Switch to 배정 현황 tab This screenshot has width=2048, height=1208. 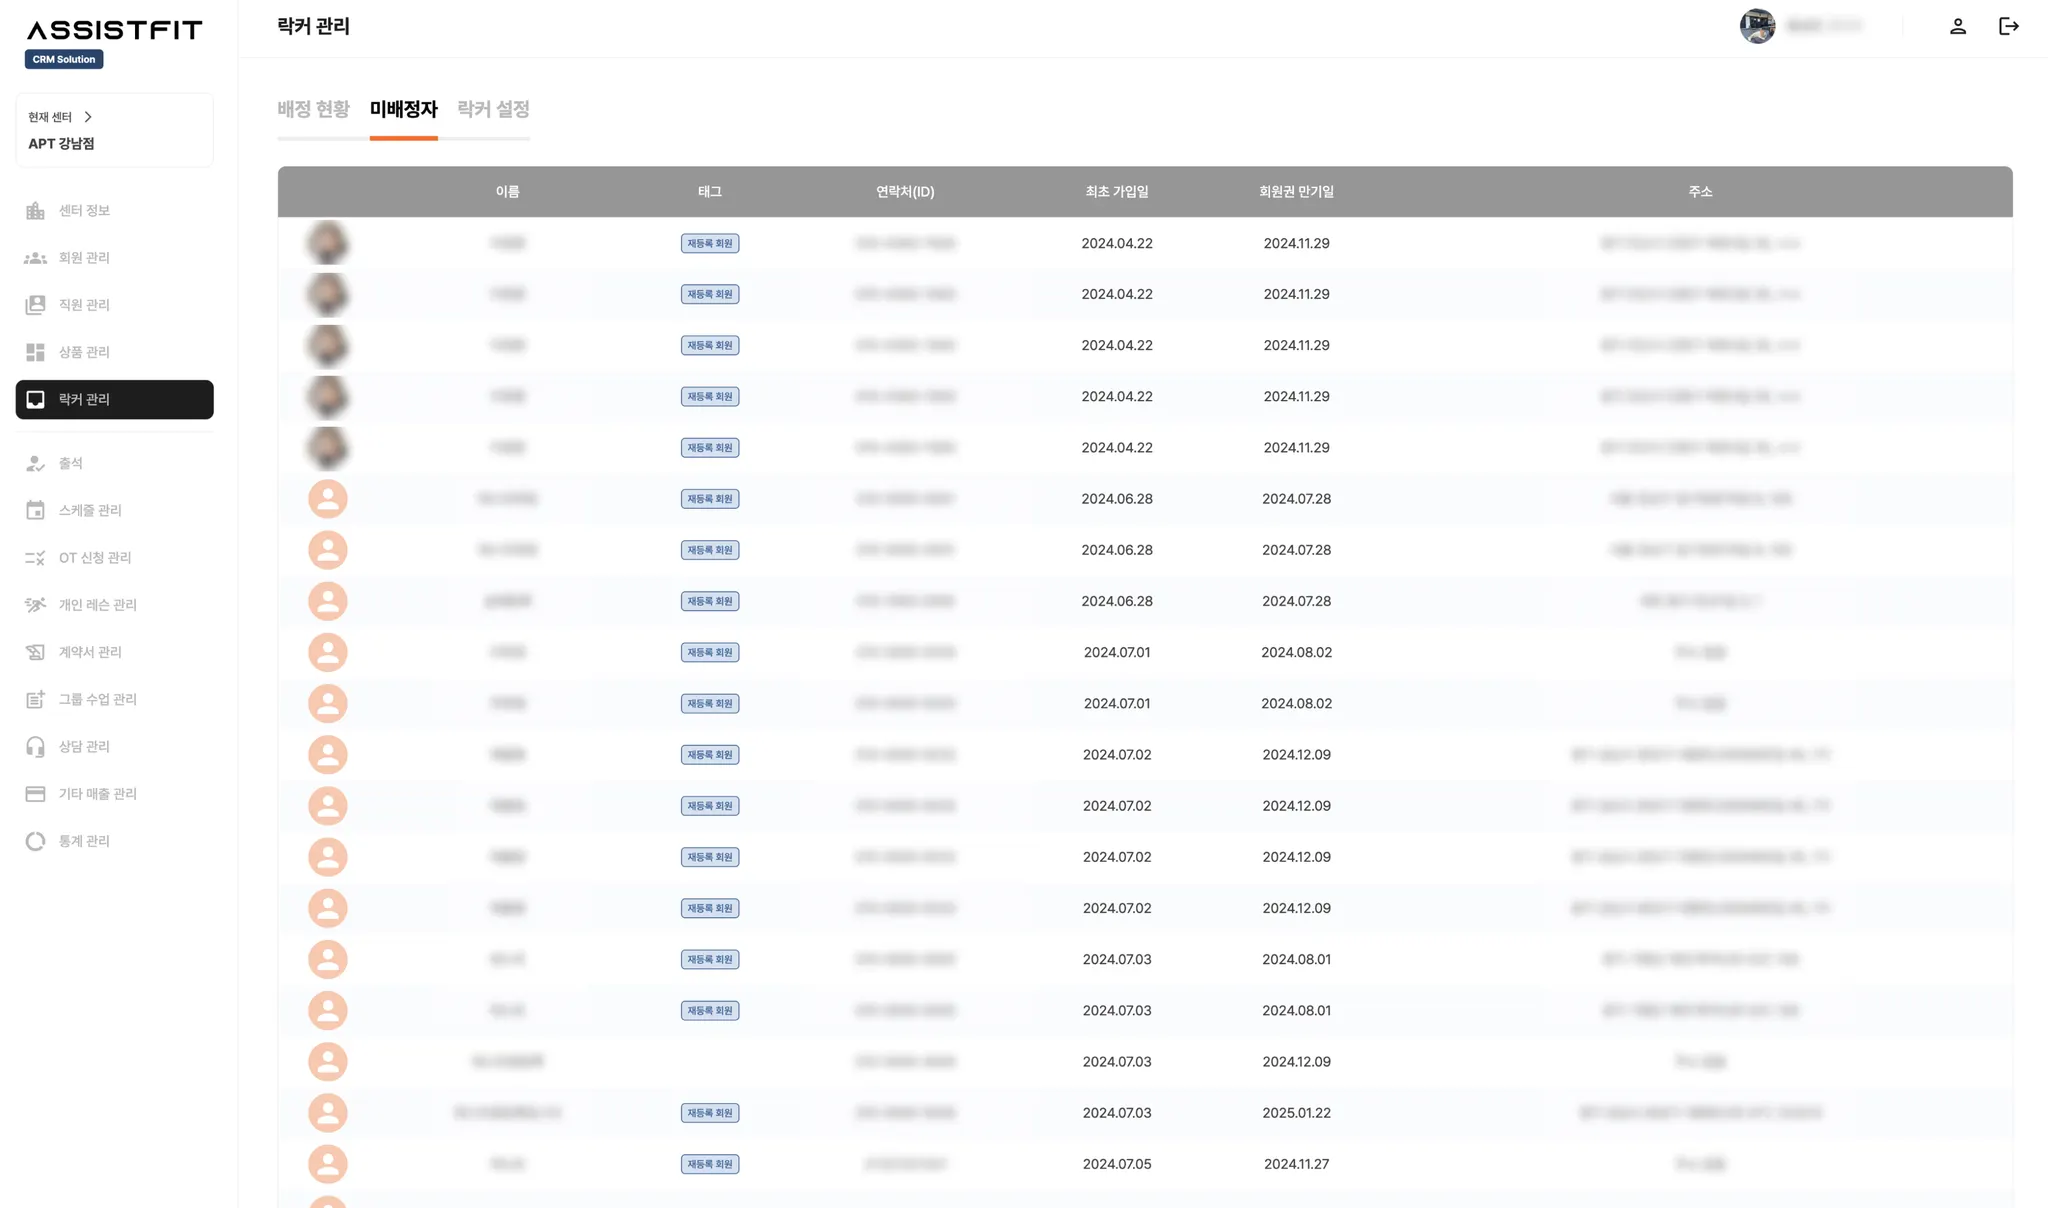(313, 109)
